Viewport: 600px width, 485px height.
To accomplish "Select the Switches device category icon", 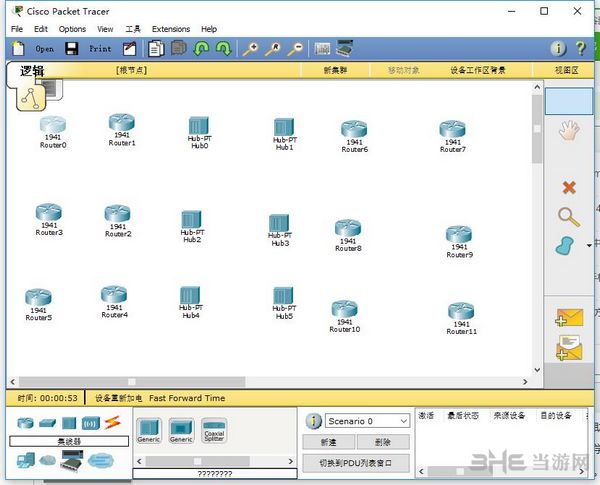I will [x=47, y=423].
